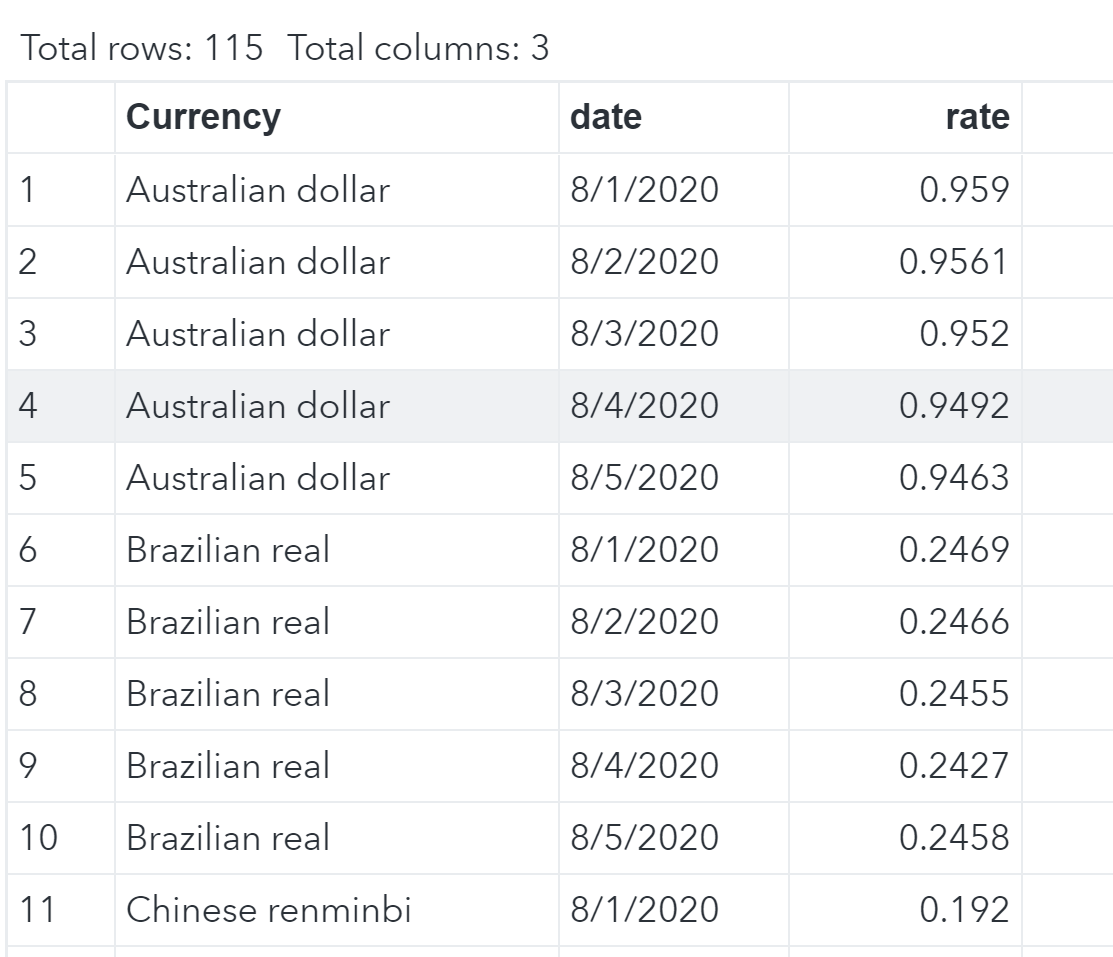Select row number 1

point(28,190)
